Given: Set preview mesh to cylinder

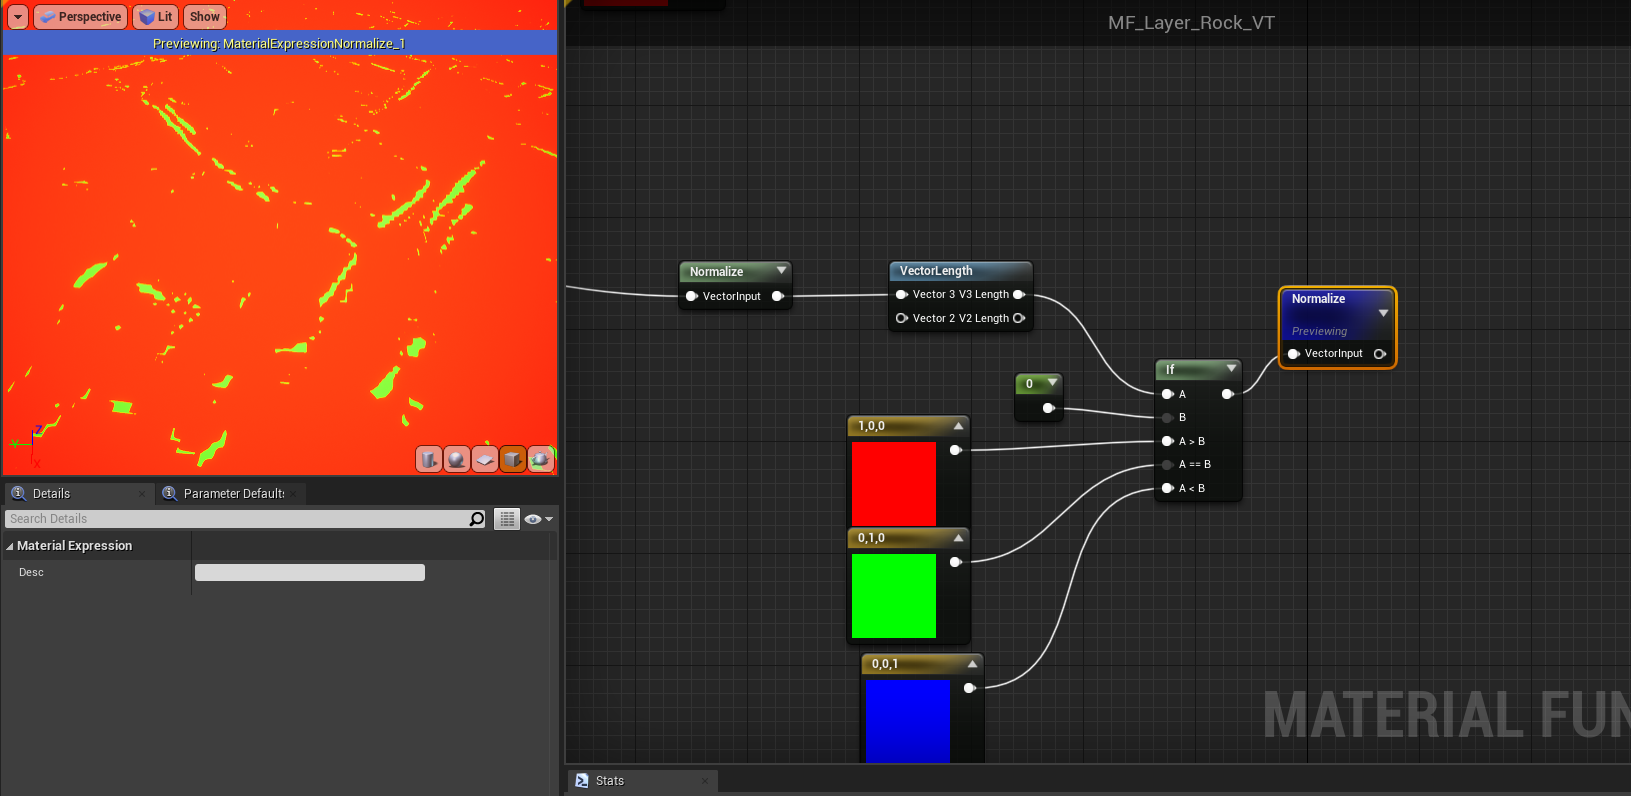Looking at the screenshot, I should [x=429, y=459].
